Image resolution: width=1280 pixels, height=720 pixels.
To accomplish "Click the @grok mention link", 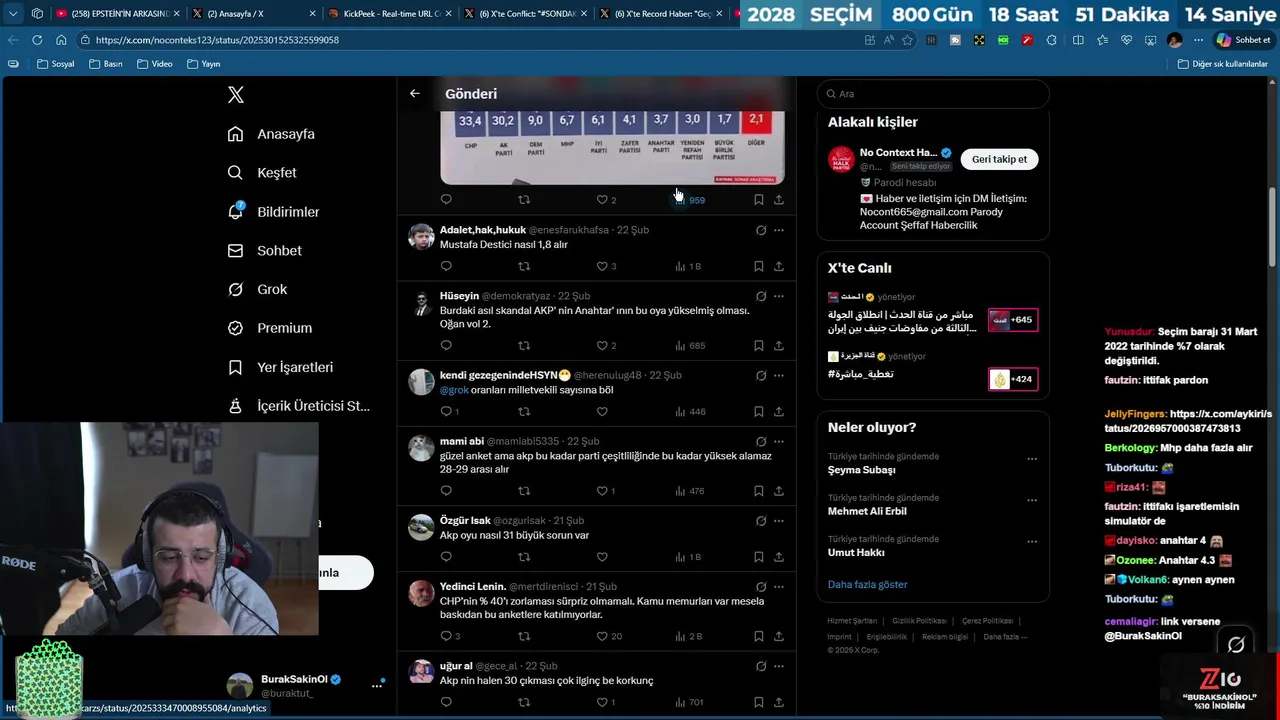I will [x=454, y=390].
